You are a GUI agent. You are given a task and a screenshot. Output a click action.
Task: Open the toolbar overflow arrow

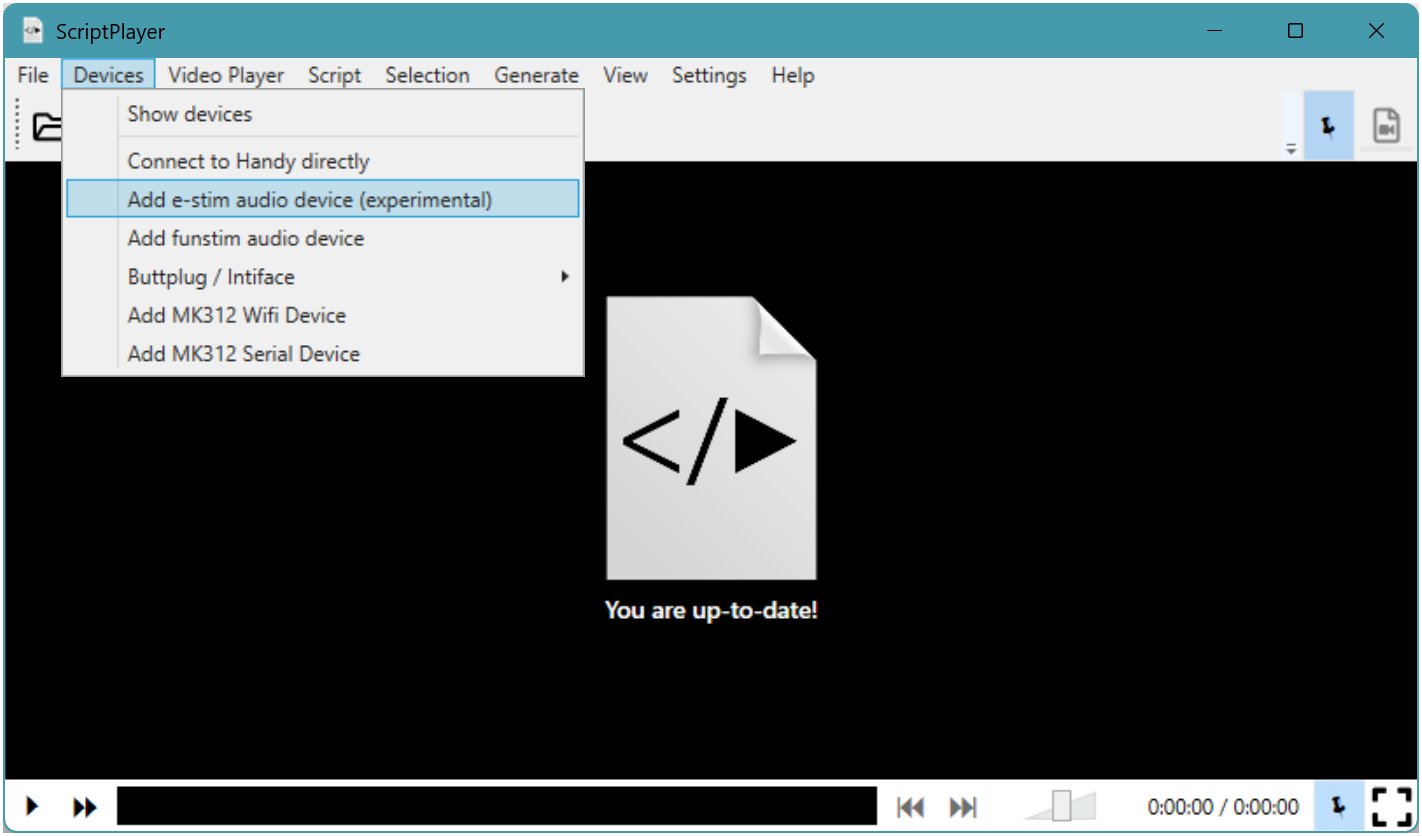click(x=1291, y=148)
